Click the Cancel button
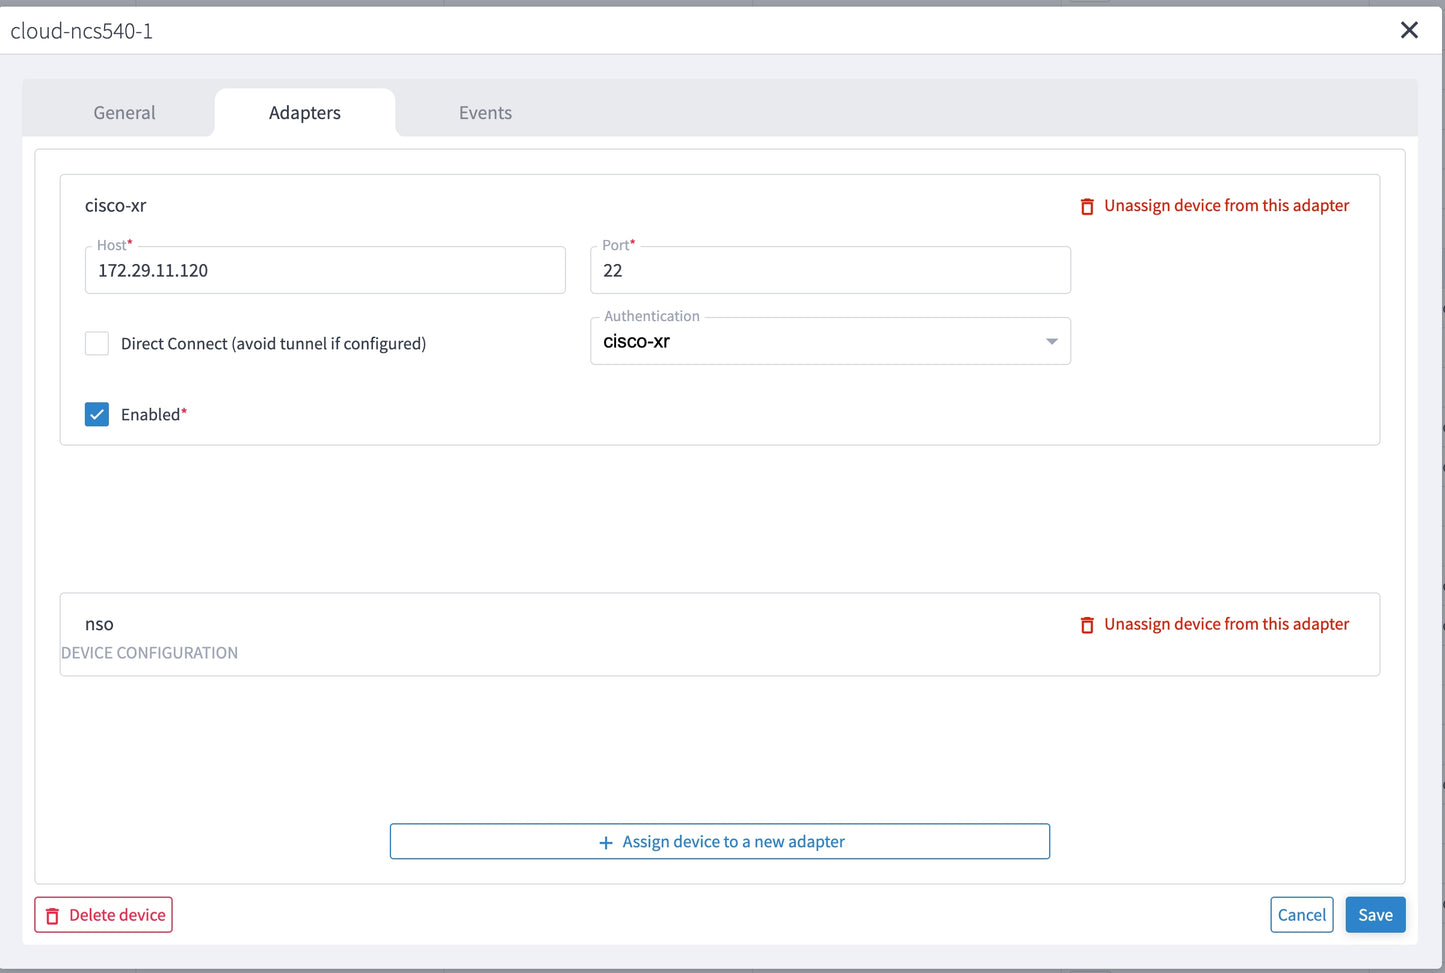Image resolution: width=1445 pixels, height=973 pixels. point(1301,914)
